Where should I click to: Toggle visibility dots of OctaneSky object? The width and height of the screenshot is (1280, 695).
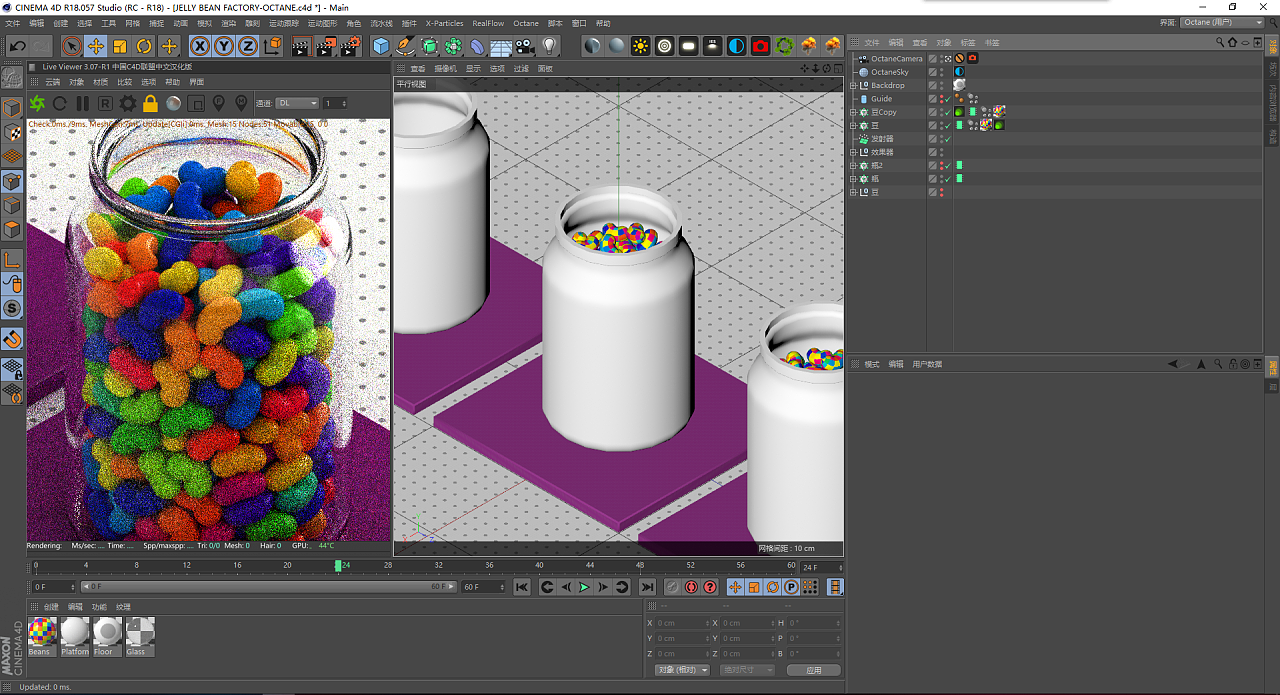tap(941, 72)
